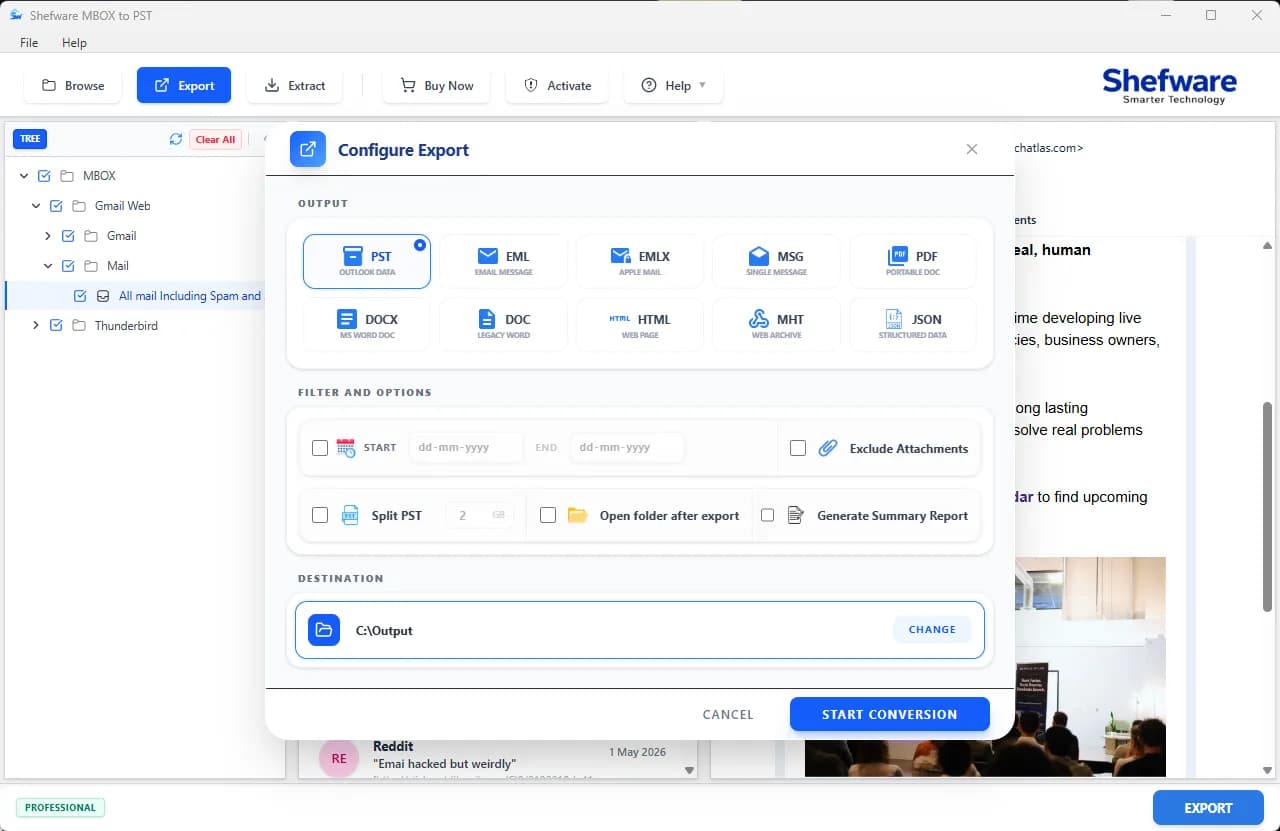Viewport: 1280px width, 831px height.
Task: Open the Help toolbar dropdown
Action: (x=673, y=85)
